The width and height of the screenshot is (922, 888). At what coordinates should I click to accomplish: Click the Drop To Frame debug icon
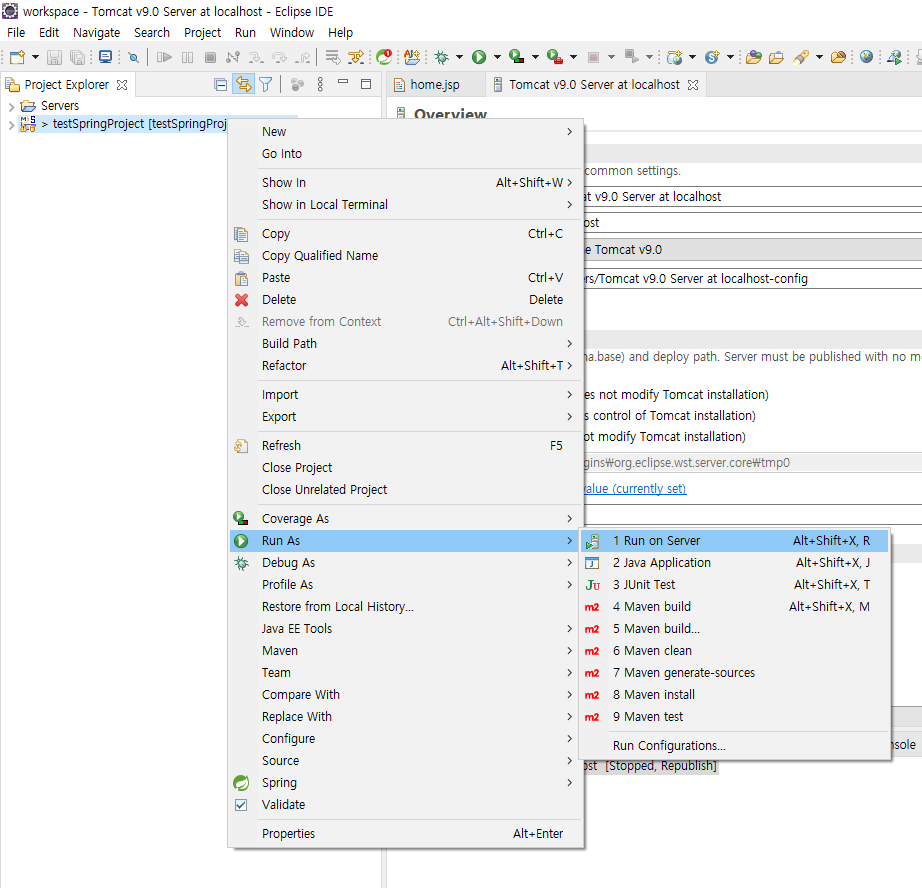point(332,57)
